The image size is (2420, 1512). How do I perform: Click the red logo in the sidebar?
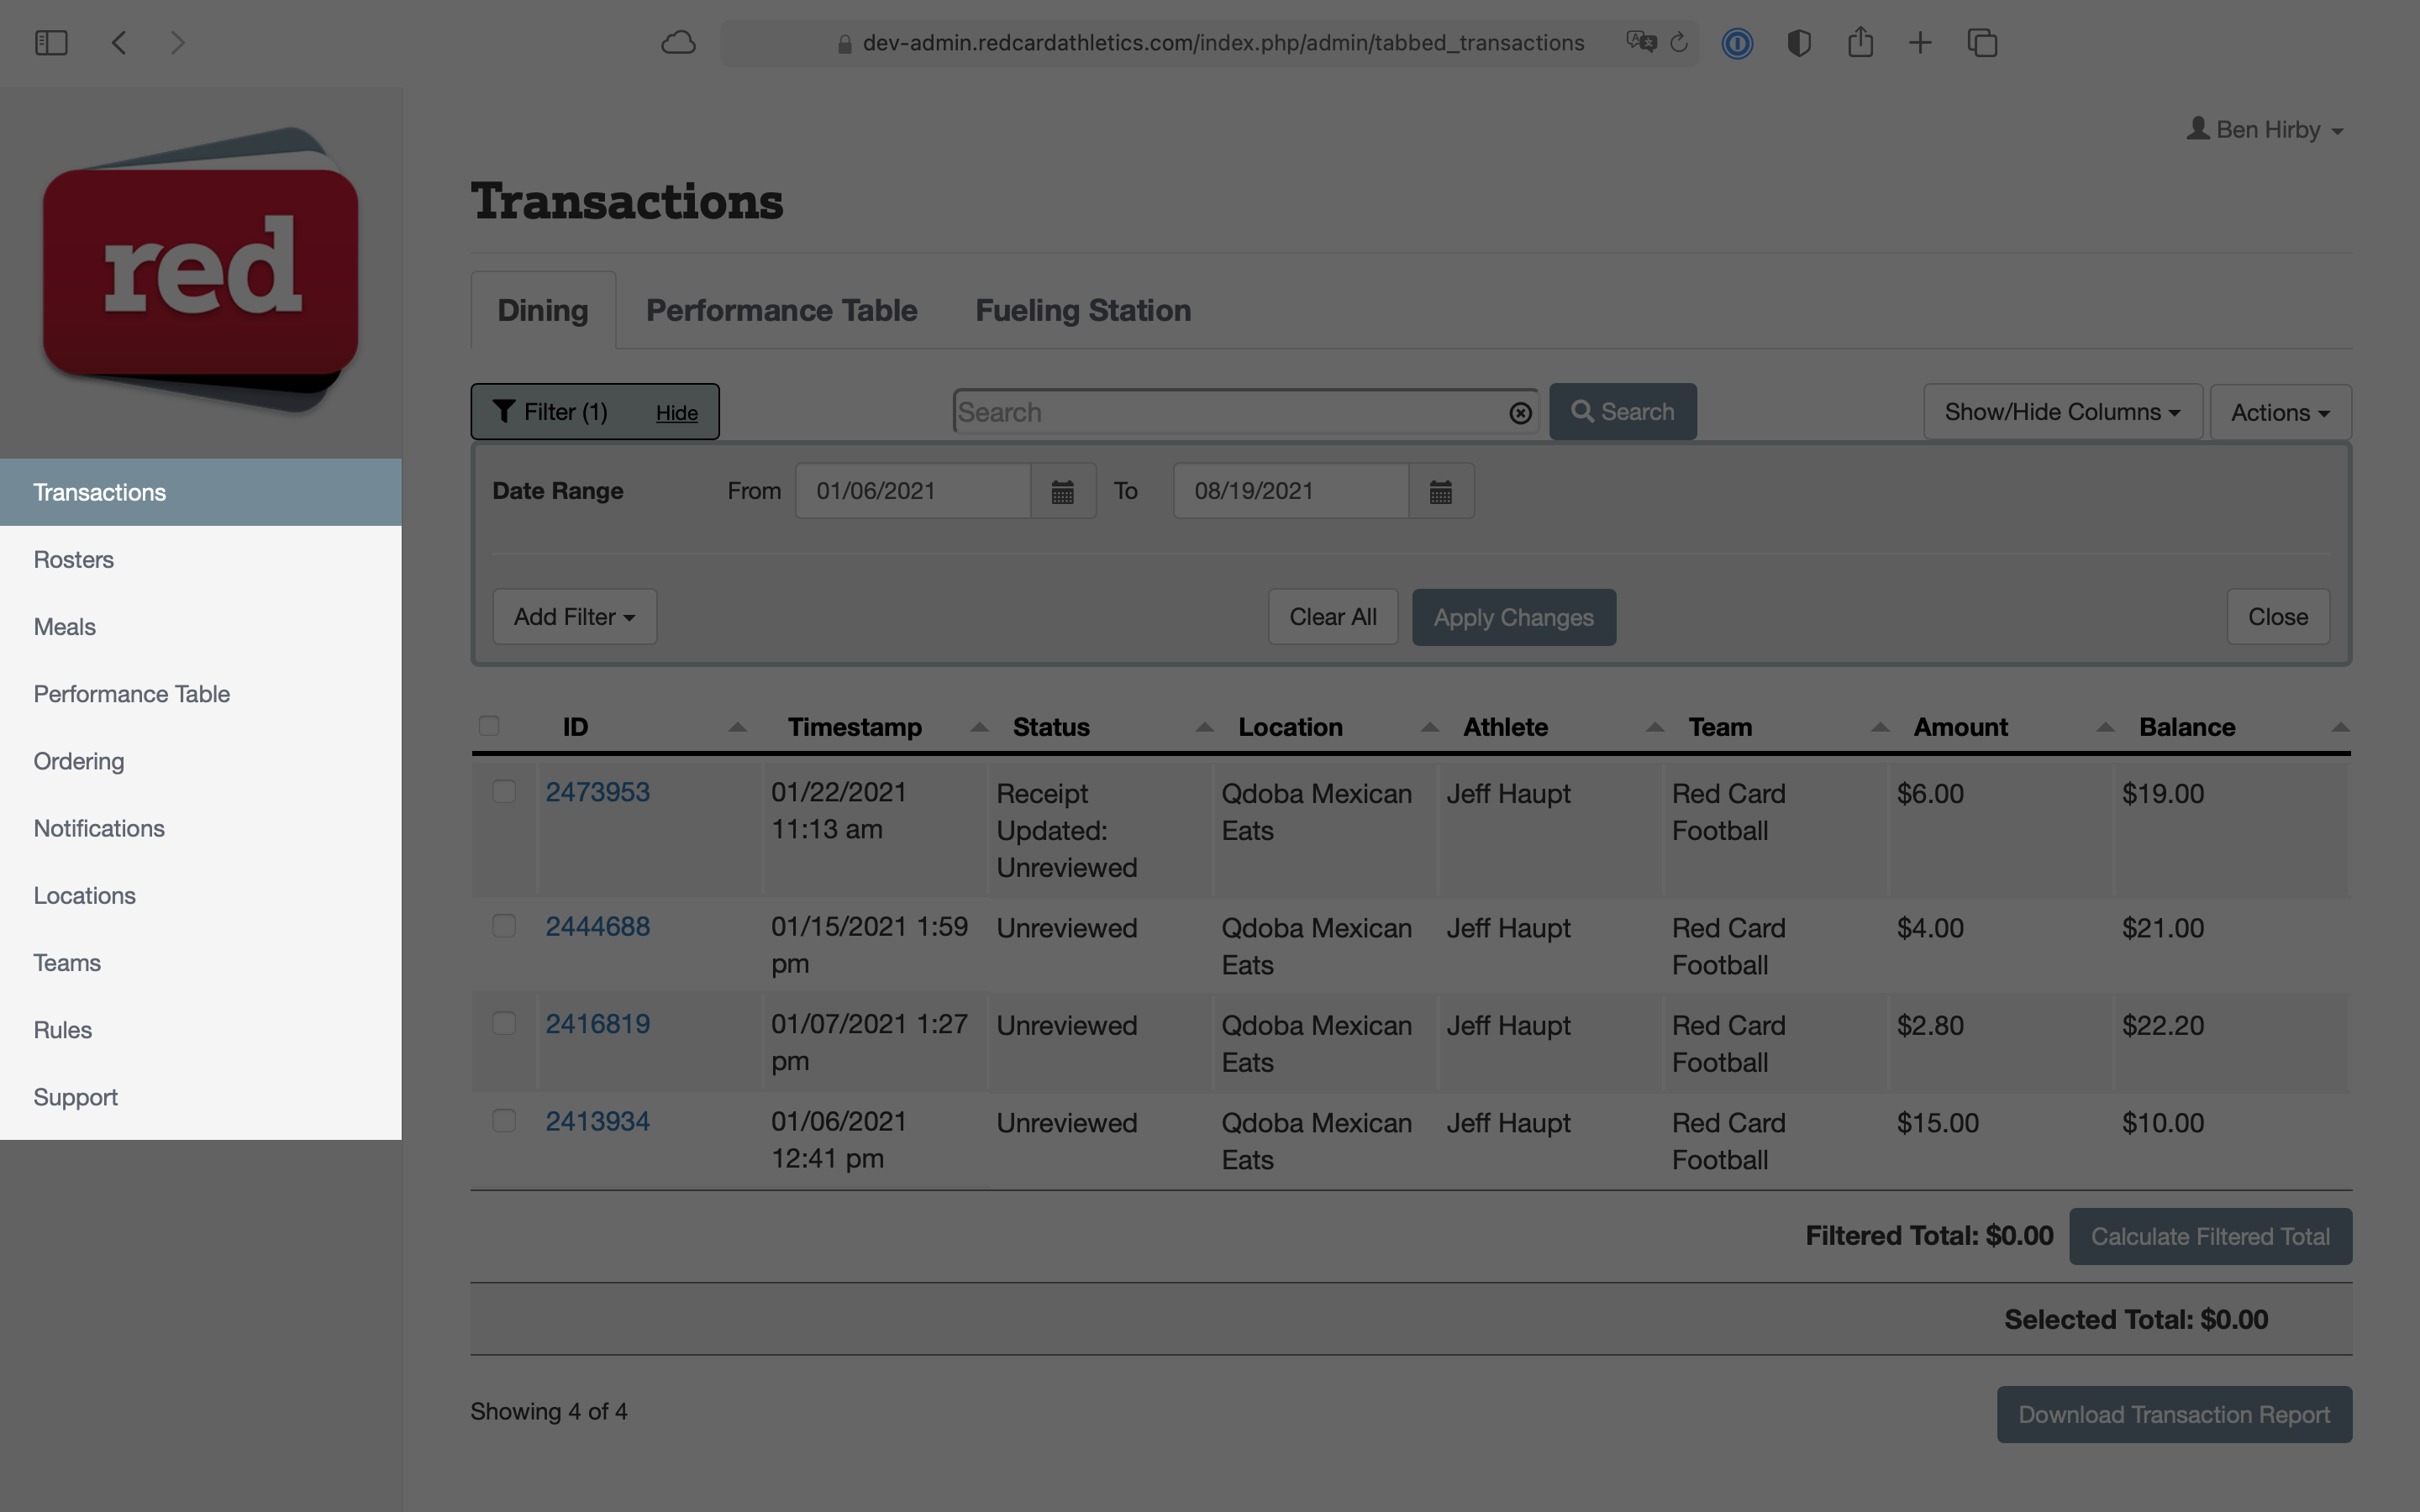(x=201, y=268)
